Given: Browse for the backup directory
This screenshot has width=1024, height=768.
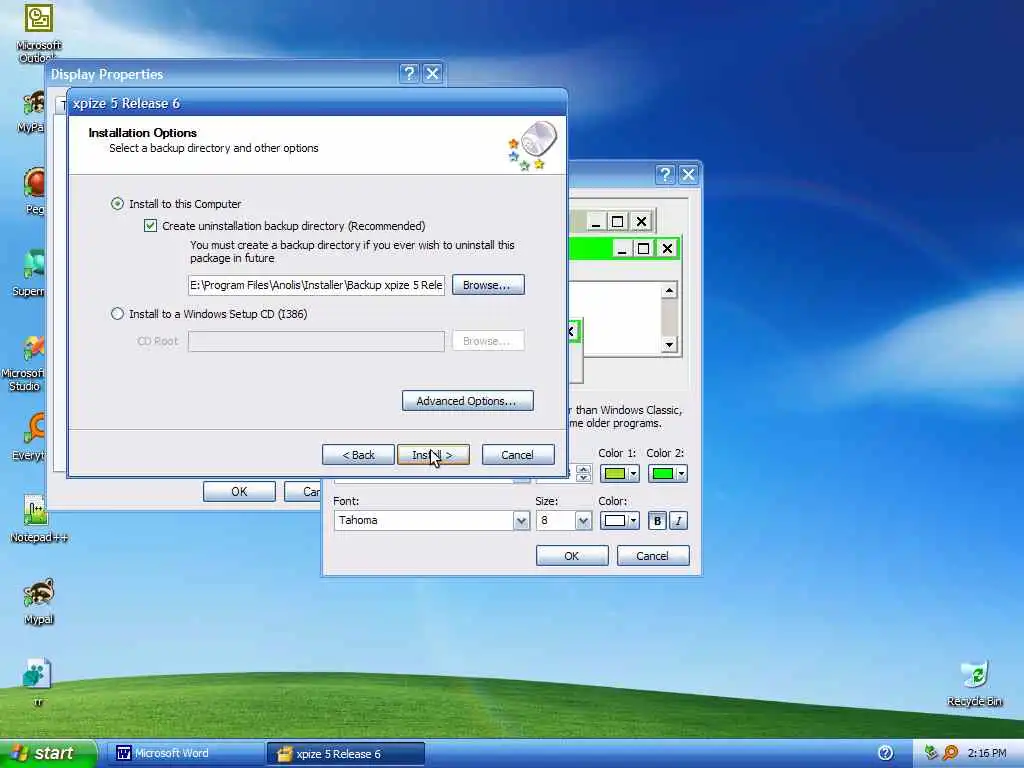Looking at the screenshot, I should [488, 285].
